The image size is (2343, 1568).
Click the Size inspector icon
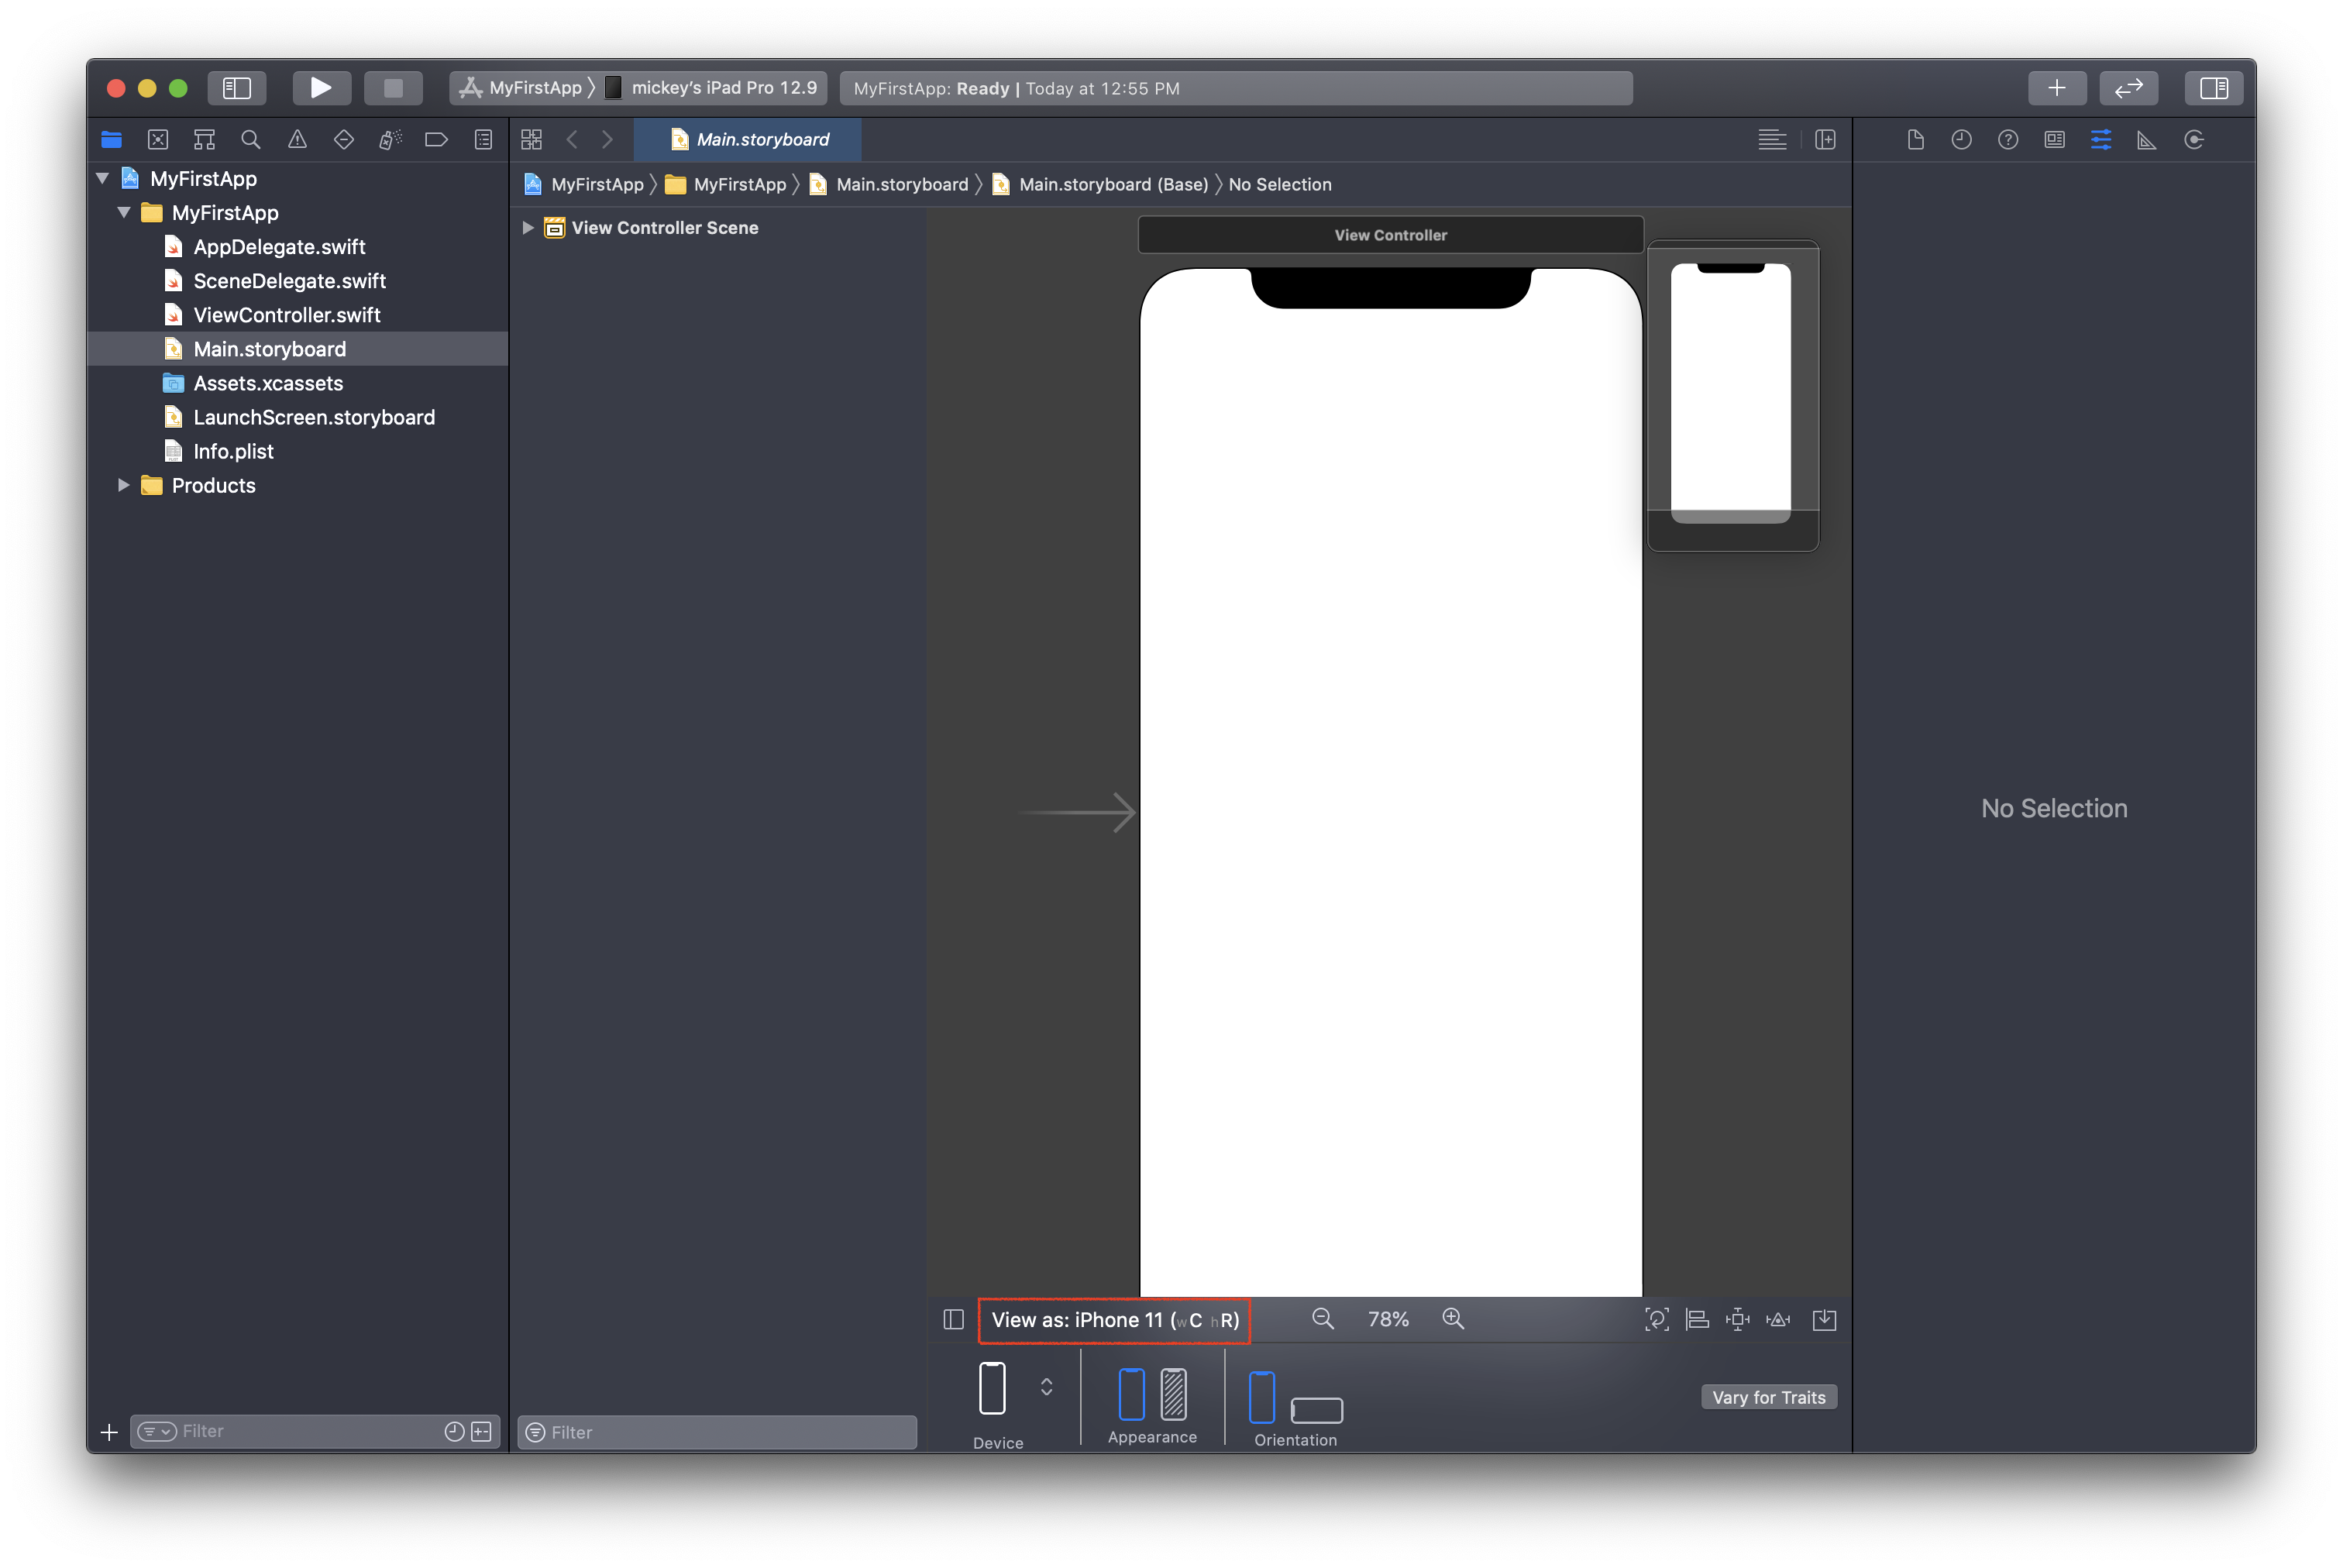tap(2149, 138)
